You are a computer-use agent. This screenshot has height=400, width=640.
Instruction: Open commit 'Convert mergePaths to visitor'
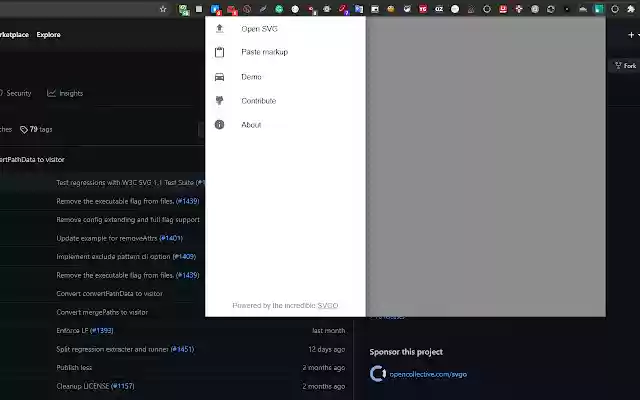[x=102, y=312]
